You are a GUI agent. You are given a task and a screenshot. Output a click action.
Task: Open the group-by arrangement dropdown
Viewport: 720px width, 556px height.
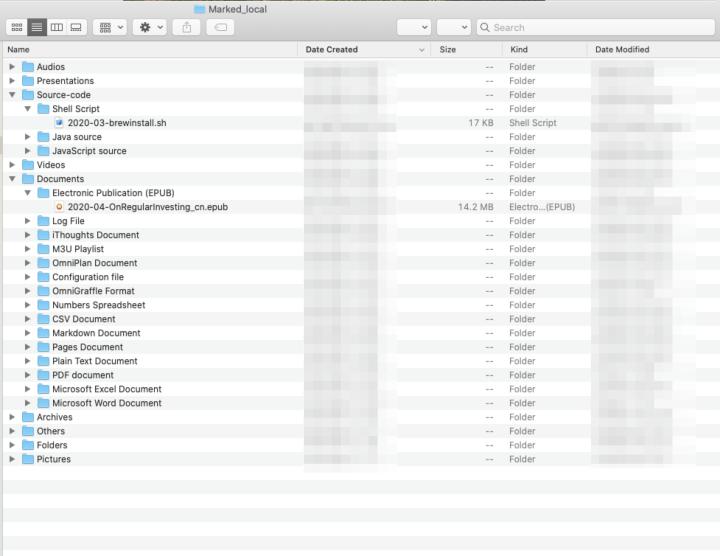click(110, 28)
